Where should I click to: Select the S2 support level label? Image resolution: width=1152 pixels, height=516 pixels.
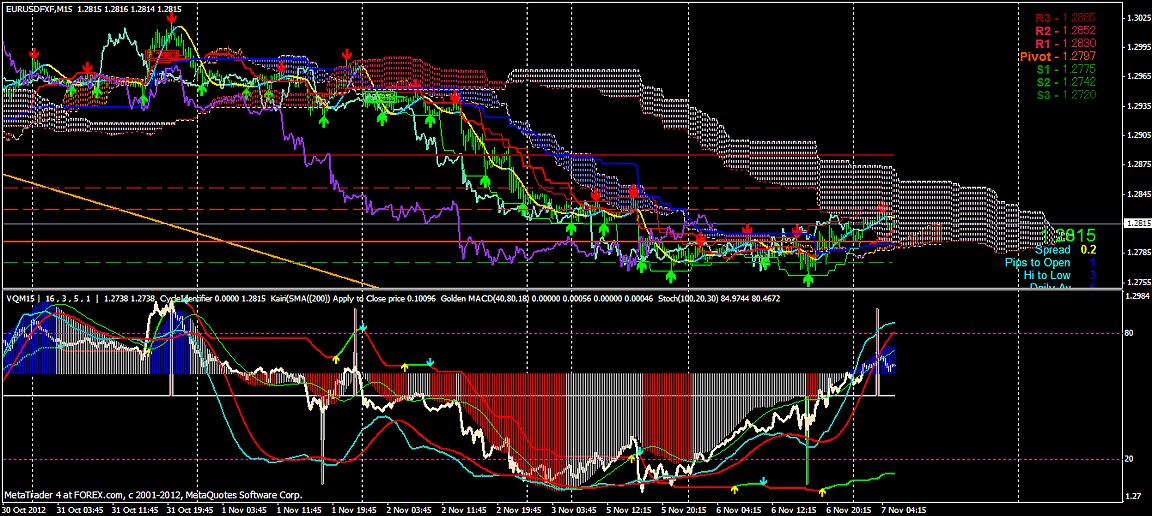tap(1065, 83)
